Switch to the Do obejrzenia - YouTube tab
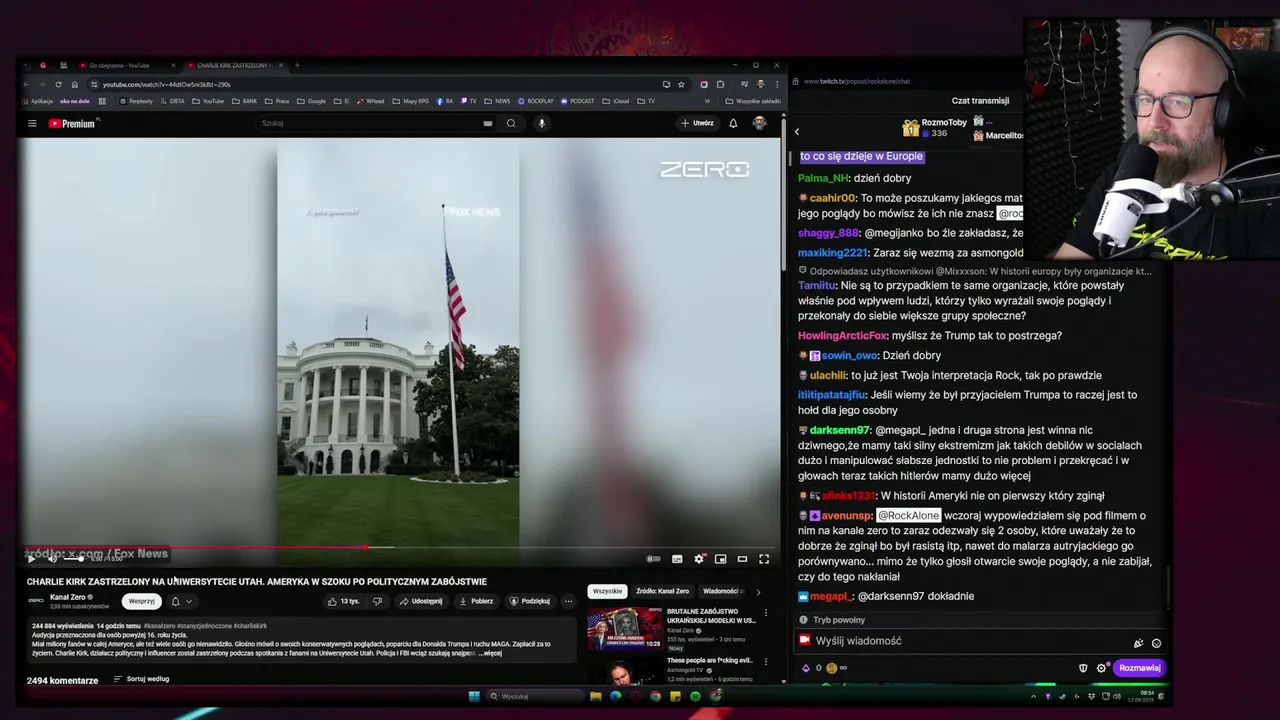1280x720 pixels. [x=128, y=65]
